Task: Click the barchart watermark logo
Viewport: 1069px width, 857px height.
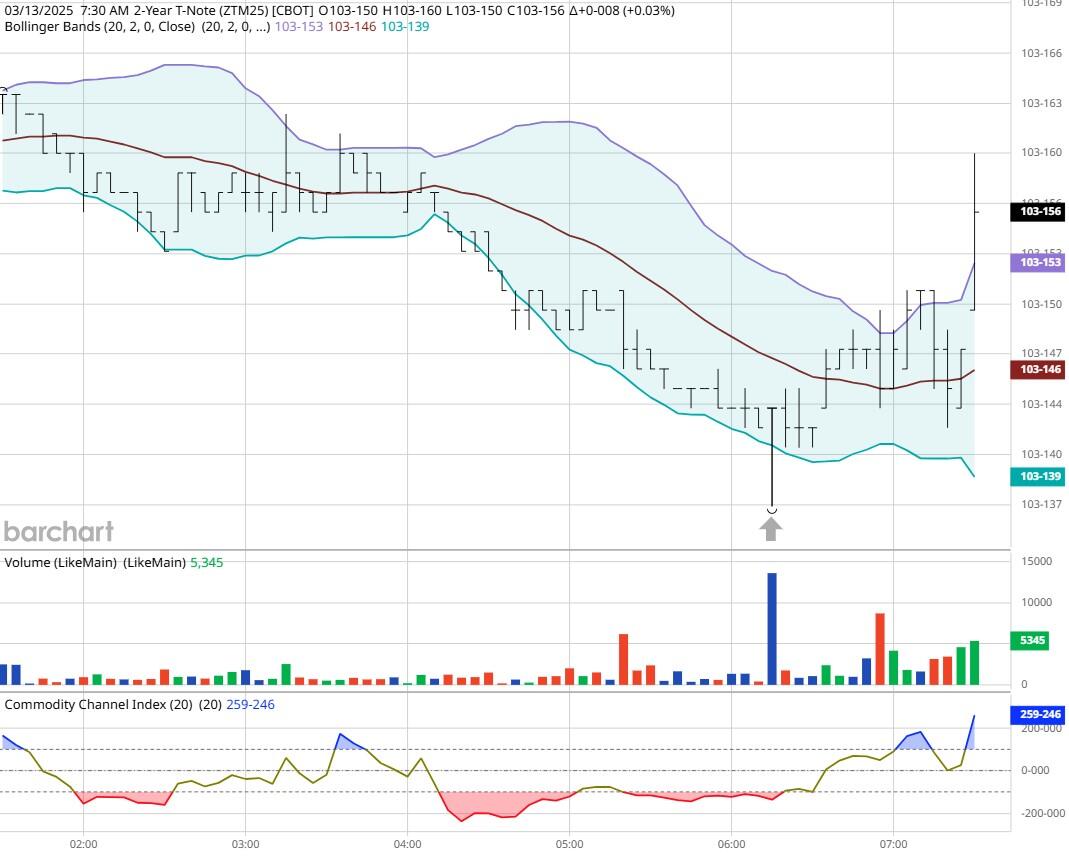Action: (x=58, y=531)
